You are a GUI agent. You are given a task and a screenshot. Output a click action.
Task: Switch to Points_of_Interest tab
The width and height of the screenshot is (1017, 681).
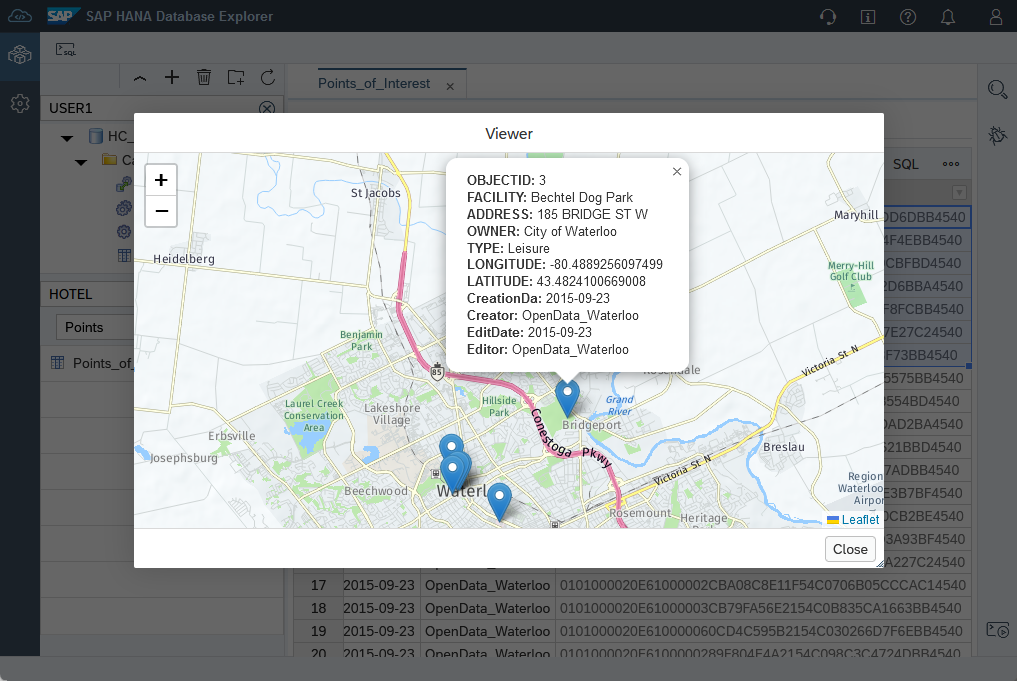(374, 84)
